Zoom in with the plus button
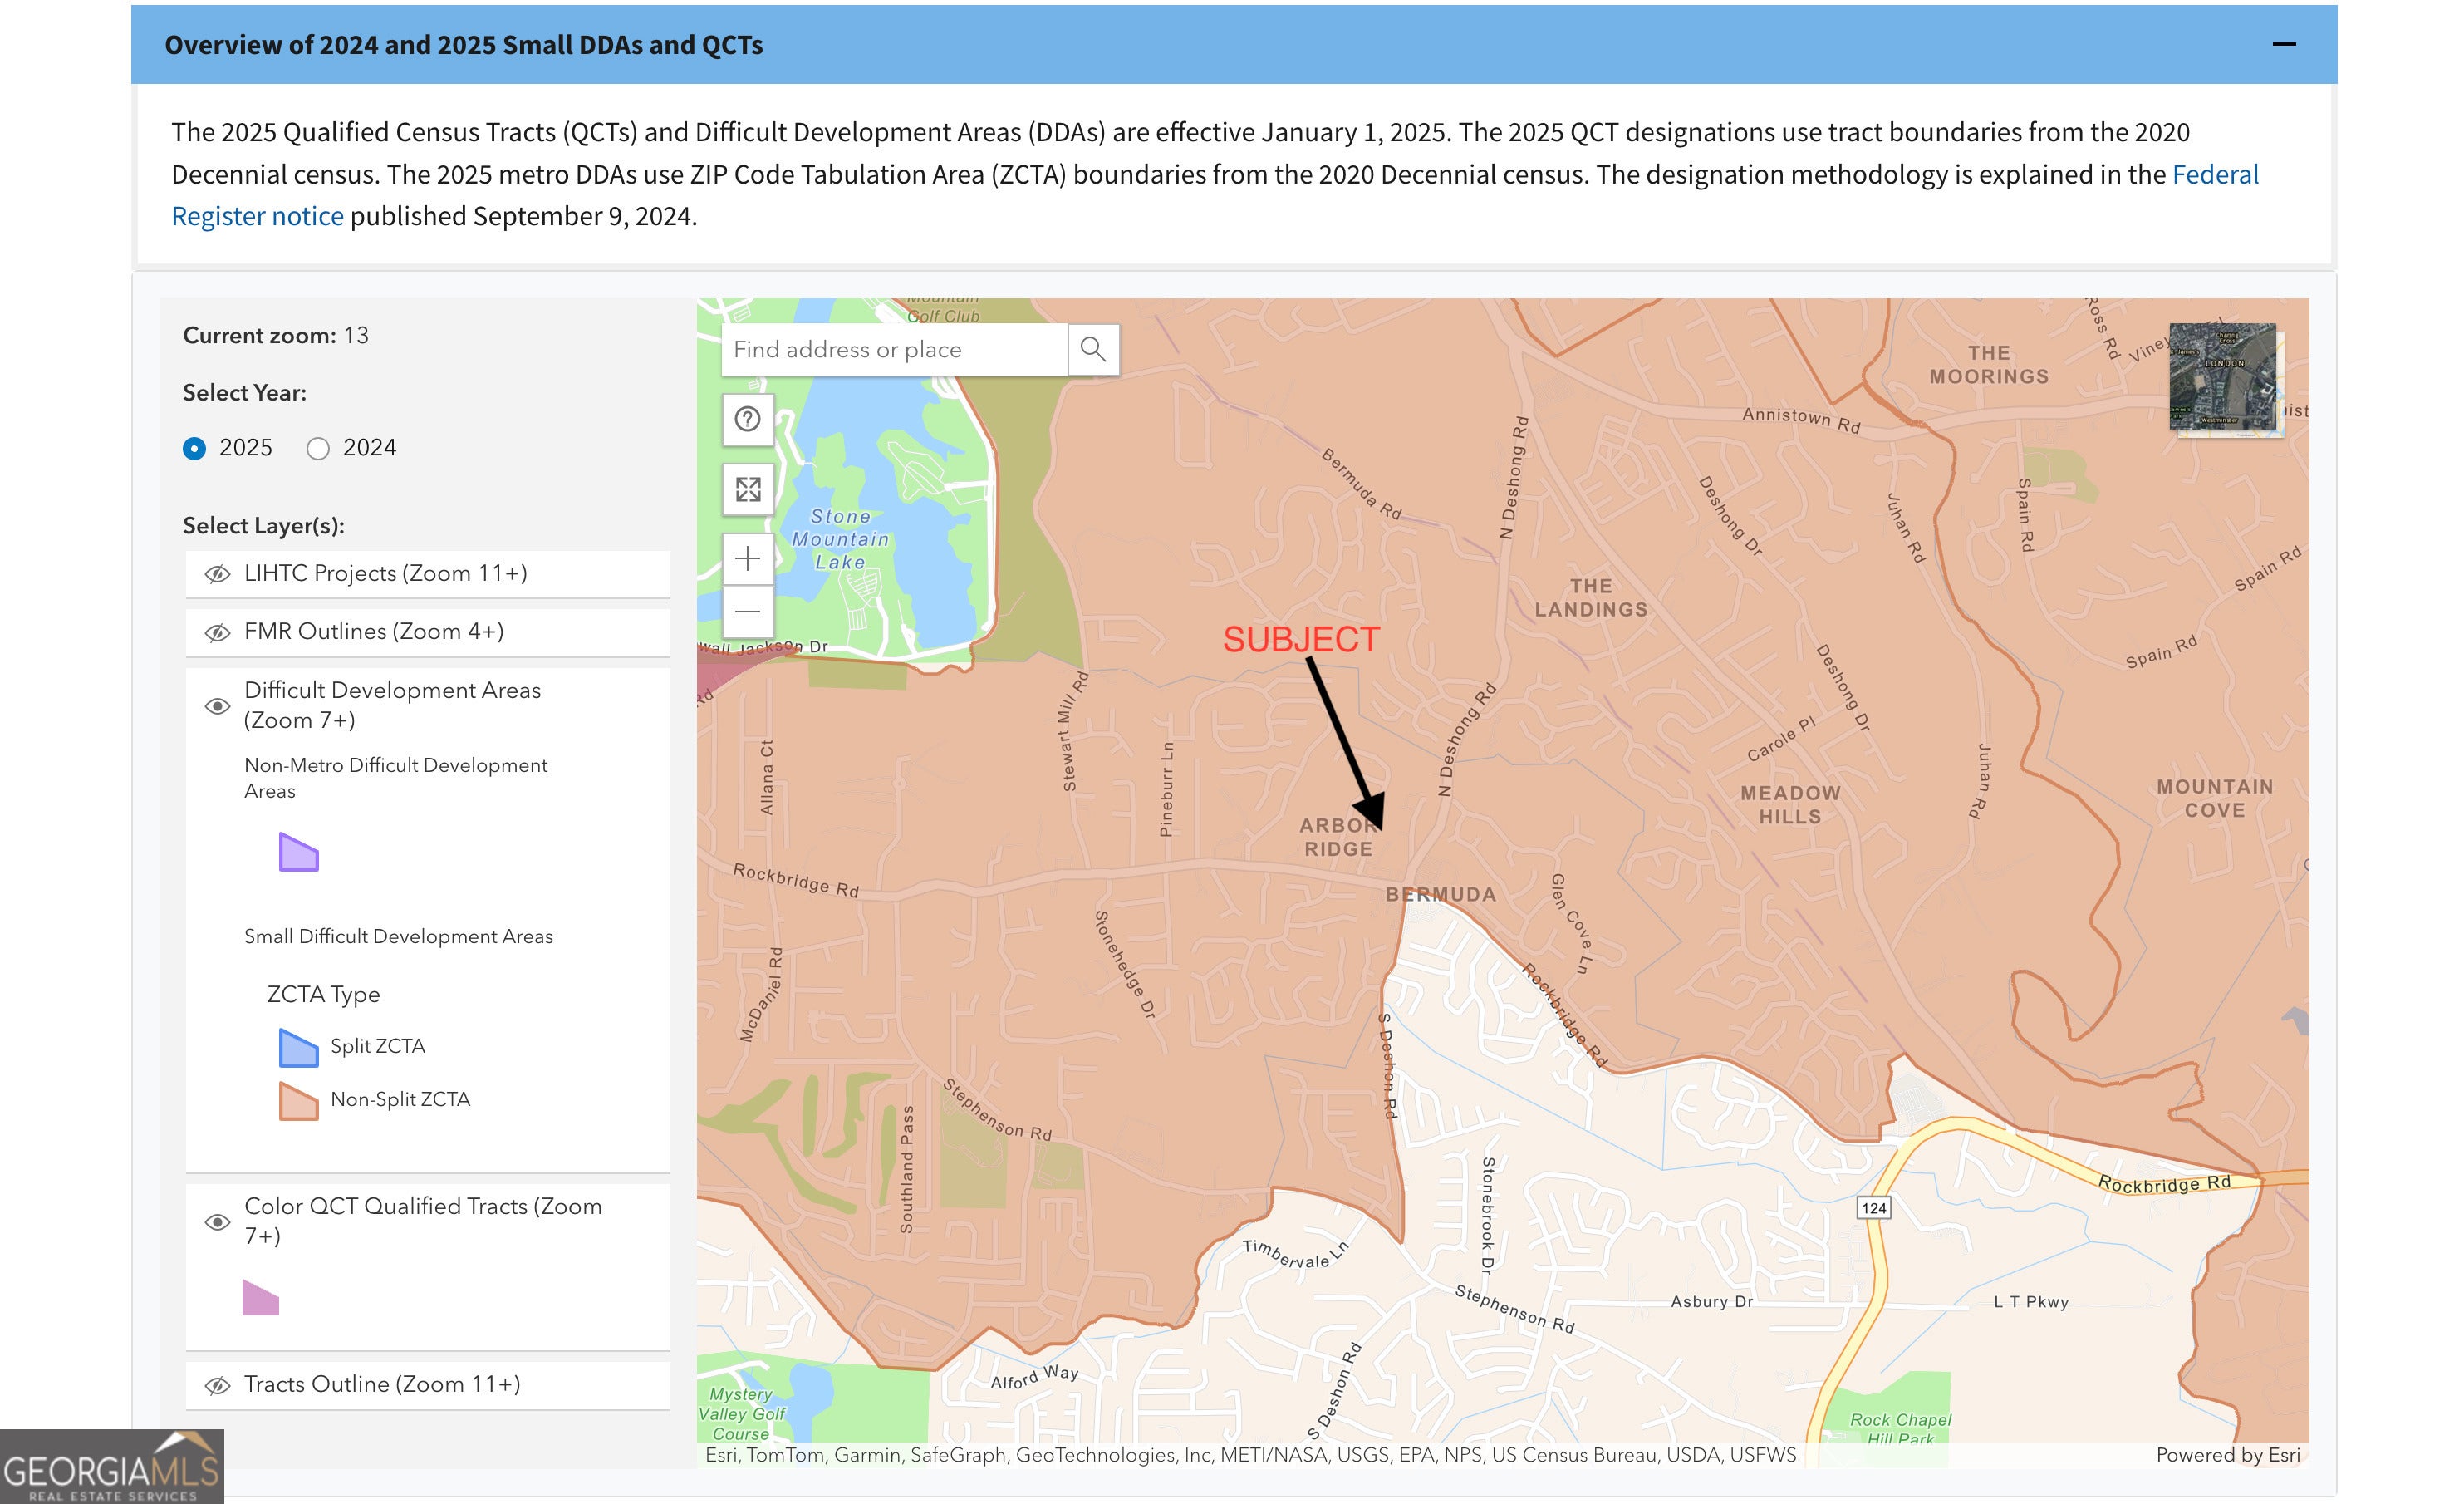The width and height of the screenshot is (2464, 1504). [x=747, y=558]
